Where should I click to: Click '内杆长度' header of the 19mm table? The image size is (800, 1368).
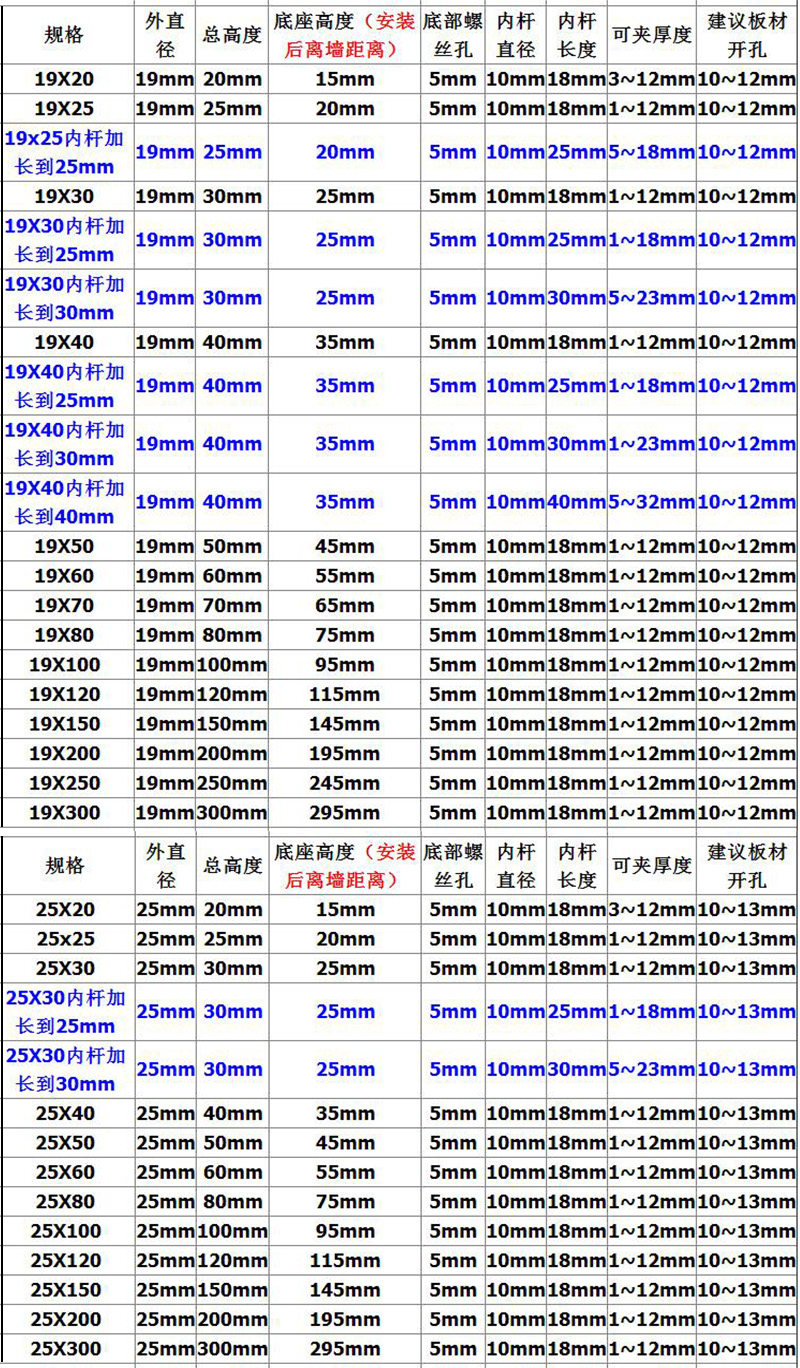(x=577, y=35)
